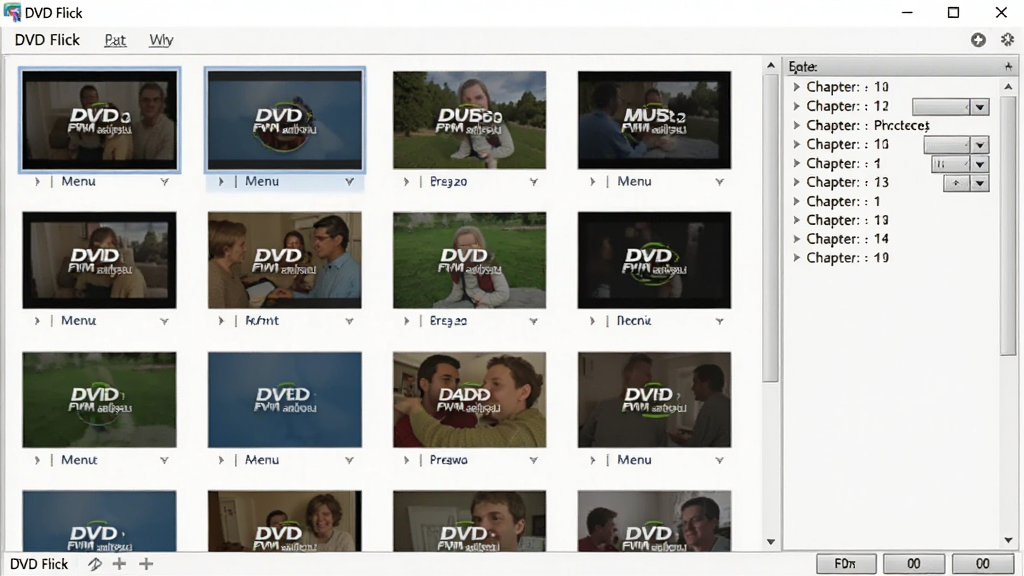Select the DUB thumbnail with girl on grass
1024x576 pixels.
470,120
